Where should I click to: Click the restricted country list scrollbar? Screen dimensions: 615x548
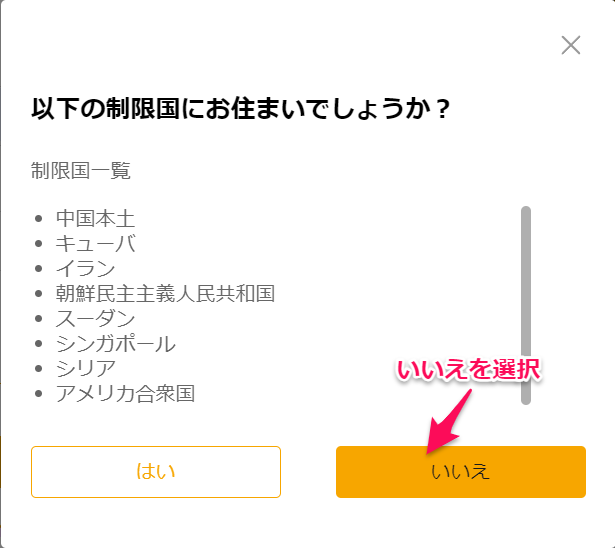click(526, 305)
